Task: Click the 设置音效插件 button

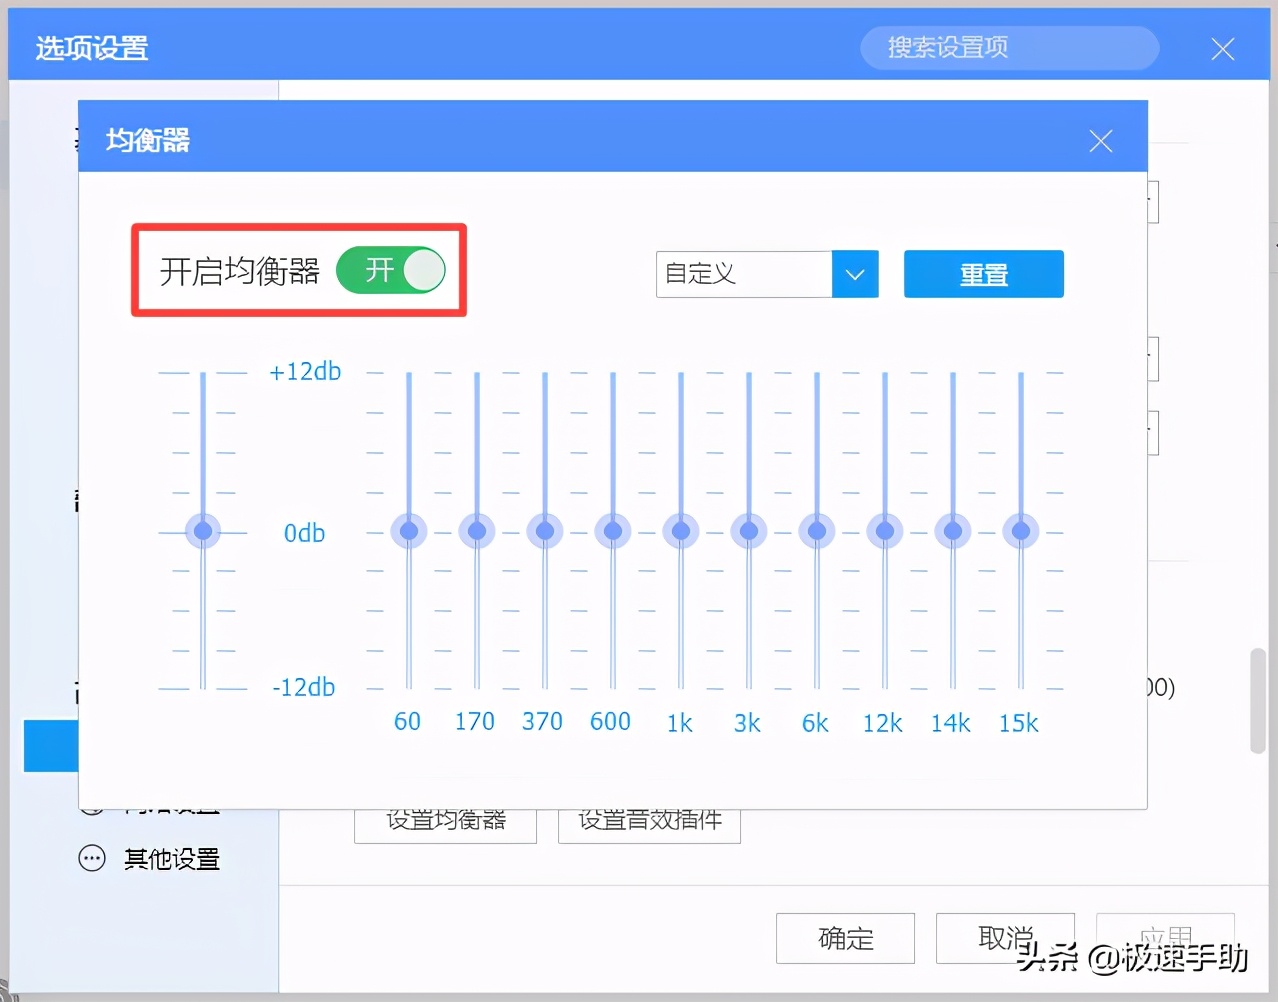Action: pos(648,820)
